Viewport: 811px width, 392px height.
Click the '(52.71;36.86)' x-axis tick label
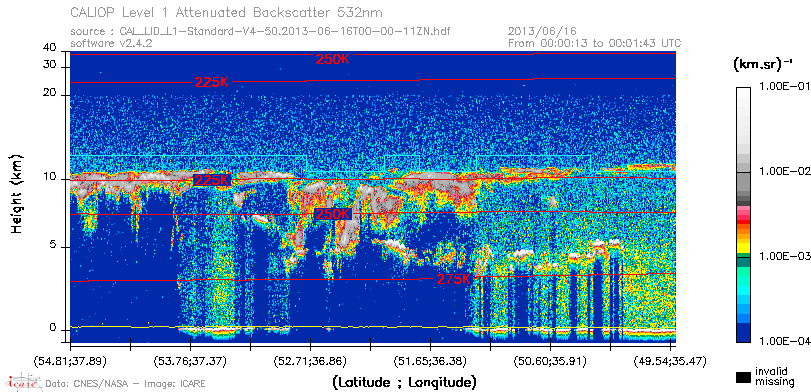(x=311, y=360)
